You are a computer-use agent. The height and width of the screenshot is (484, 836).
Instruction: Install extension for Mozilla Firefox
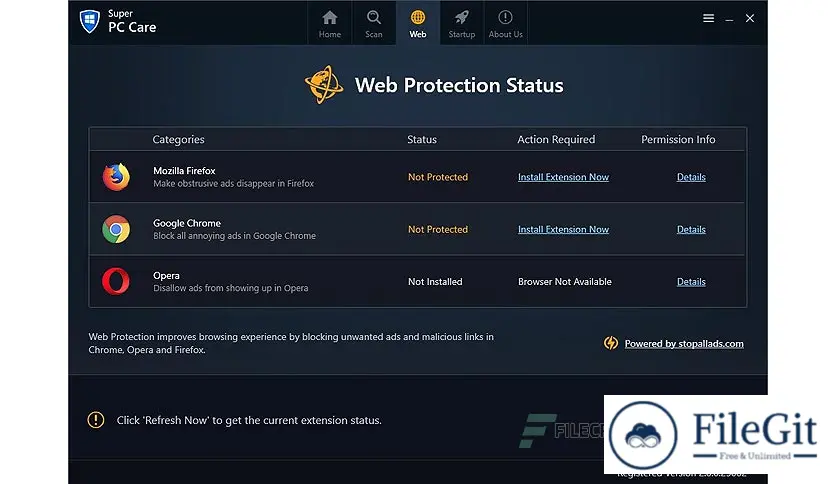click(563, 177)
